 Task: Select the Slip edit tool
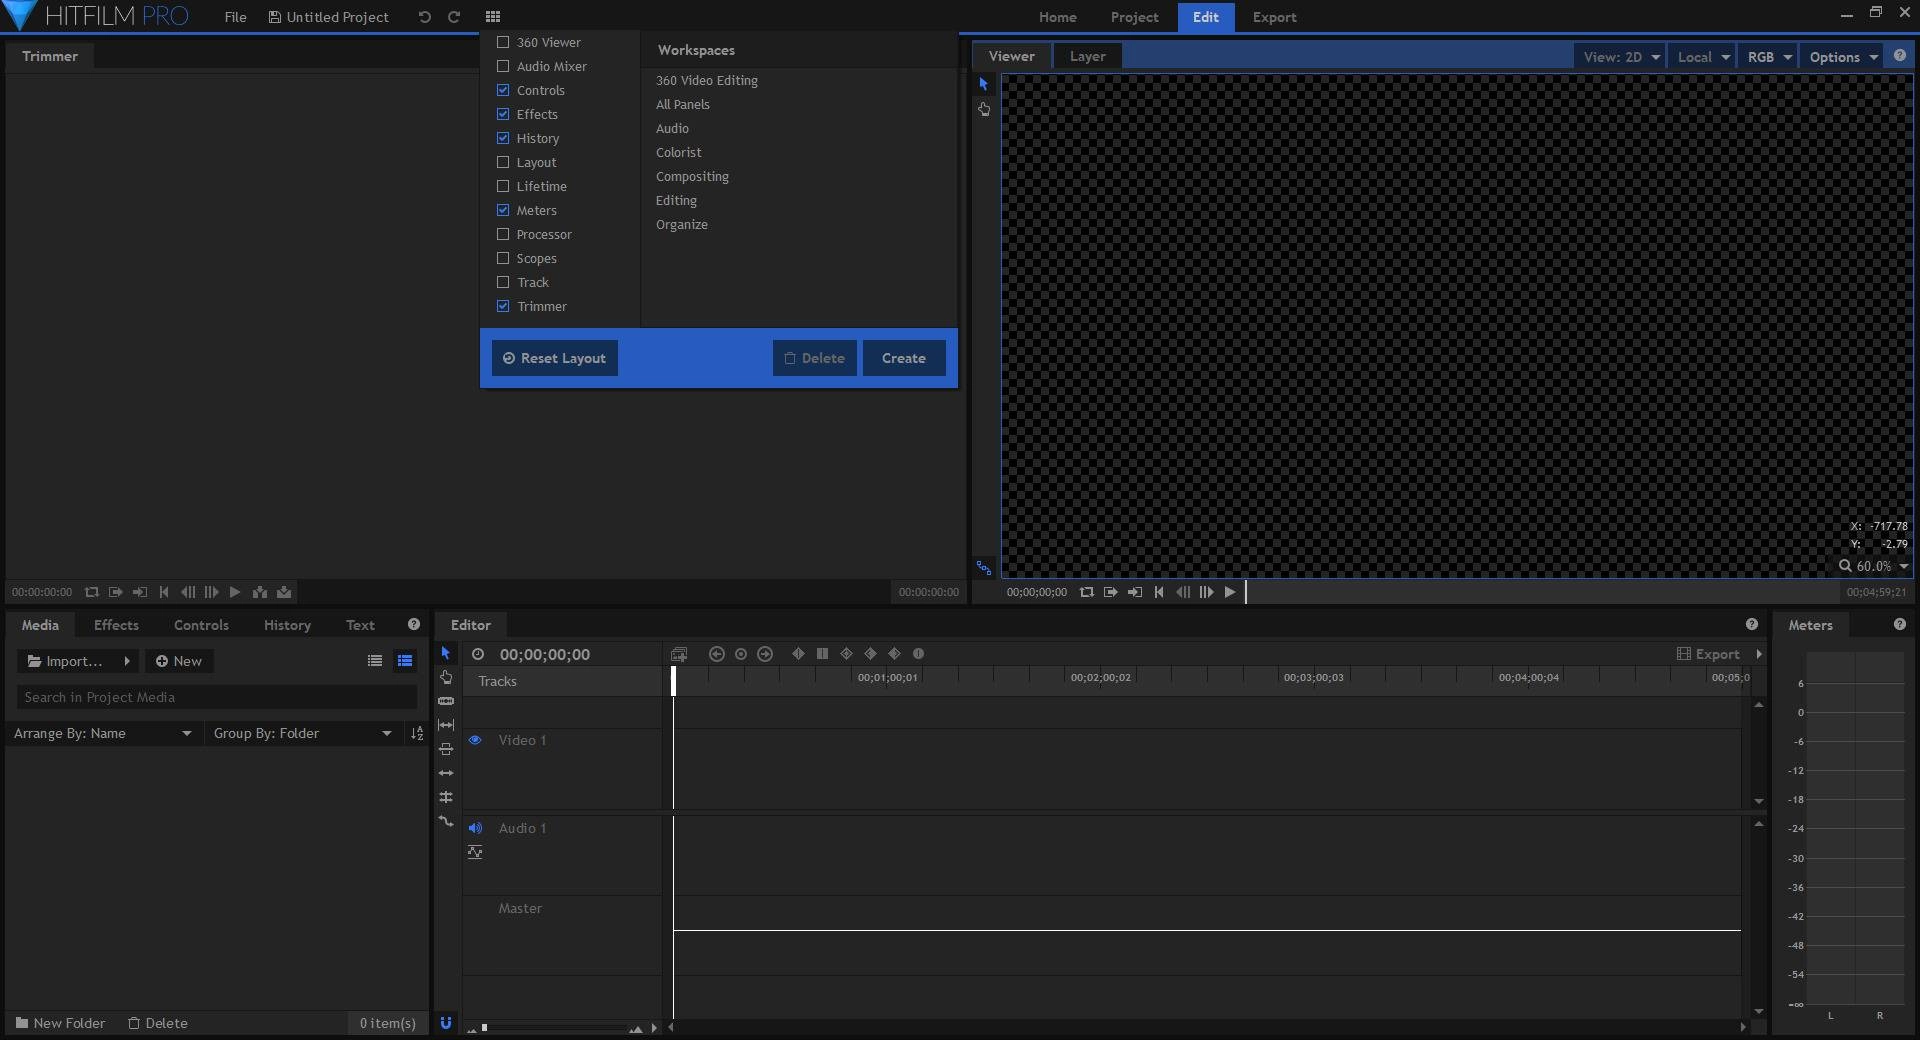pyautogui.click(x=446, y=725)
